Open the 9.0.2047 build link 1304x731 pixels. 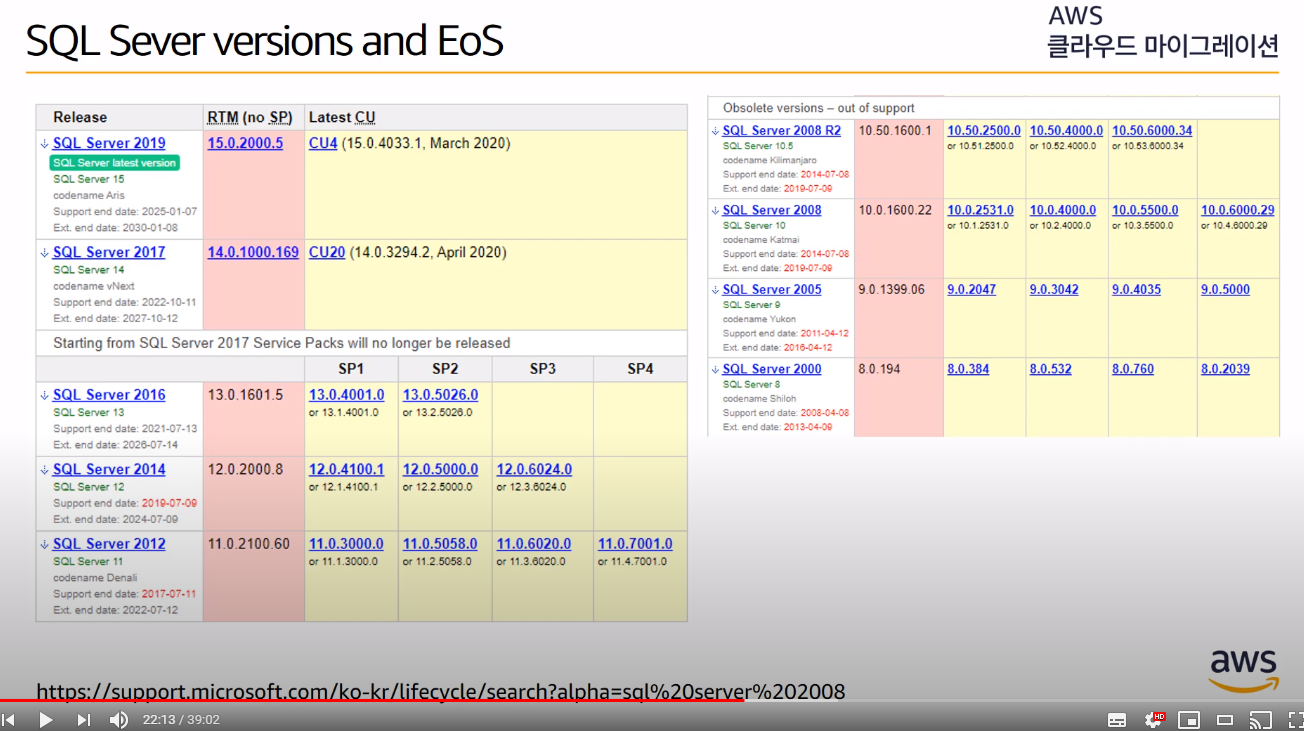pyautogui.click(x=972, y=289)
